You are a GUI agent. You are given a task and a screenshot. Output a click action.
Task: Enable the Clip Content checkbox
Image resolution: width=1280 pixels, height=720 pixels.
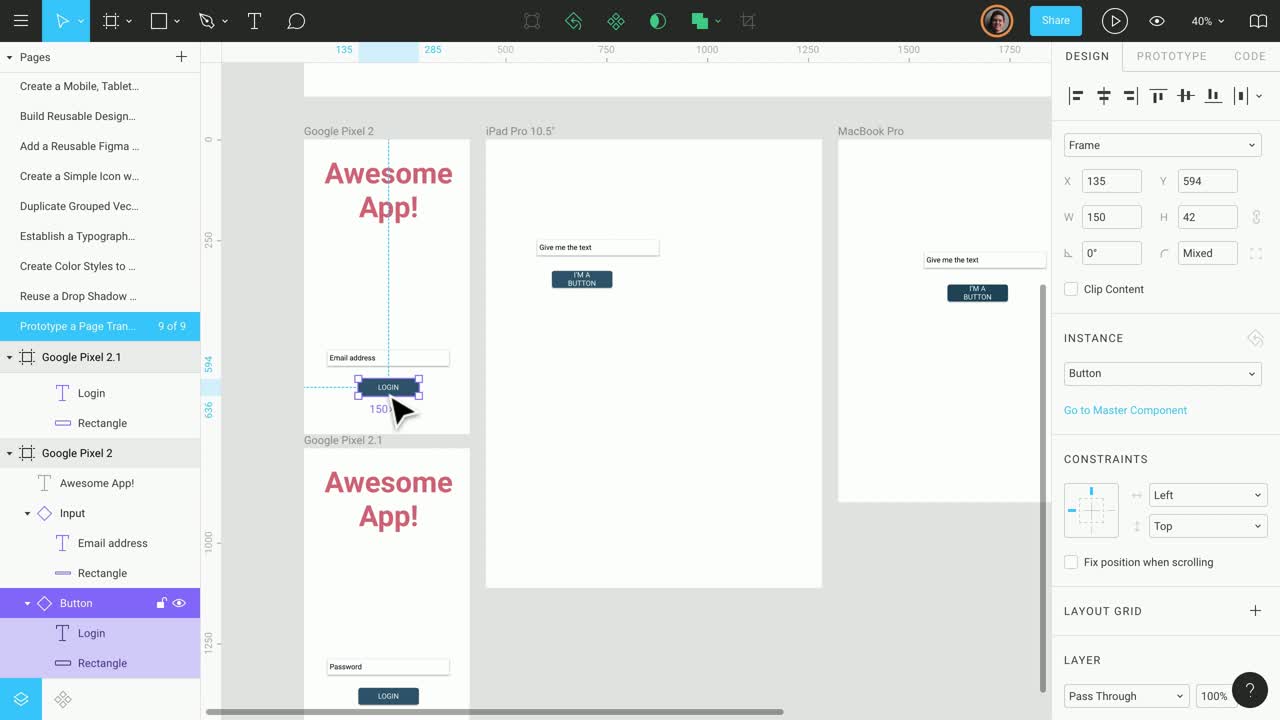tap(1071, 289)
